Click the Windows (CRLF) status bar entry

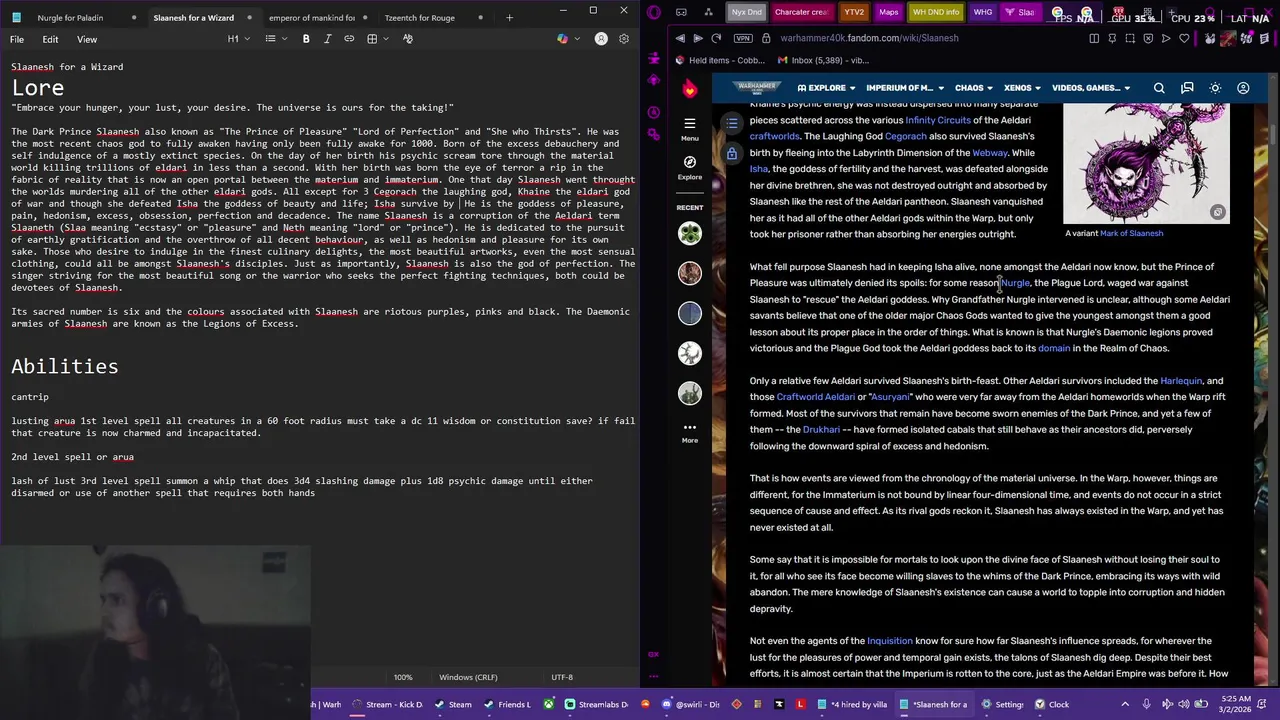coord(468,677)
